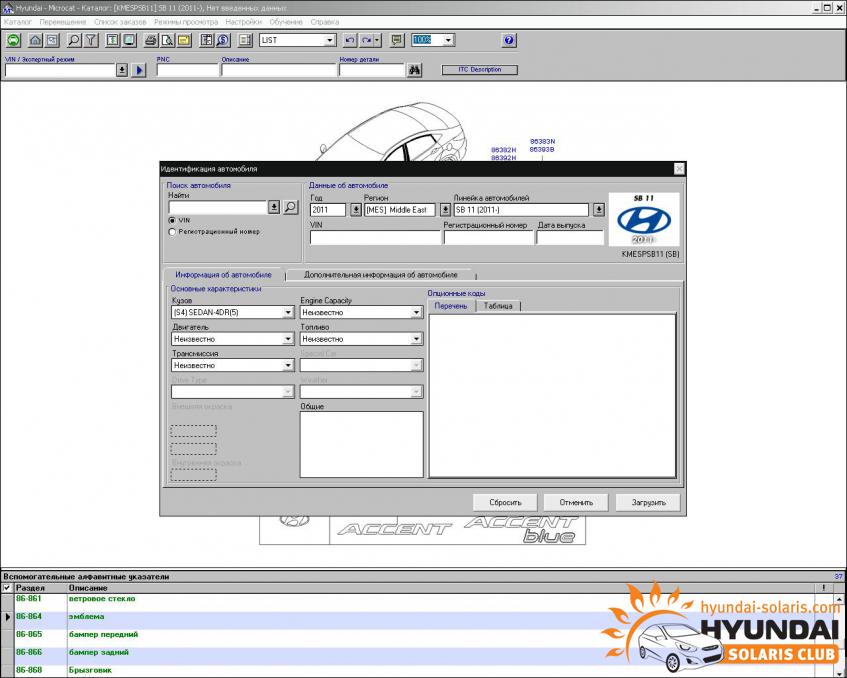Click the magnifier button next to Найти field
Viewport: 847px width, 678px height.
(291, 207)
